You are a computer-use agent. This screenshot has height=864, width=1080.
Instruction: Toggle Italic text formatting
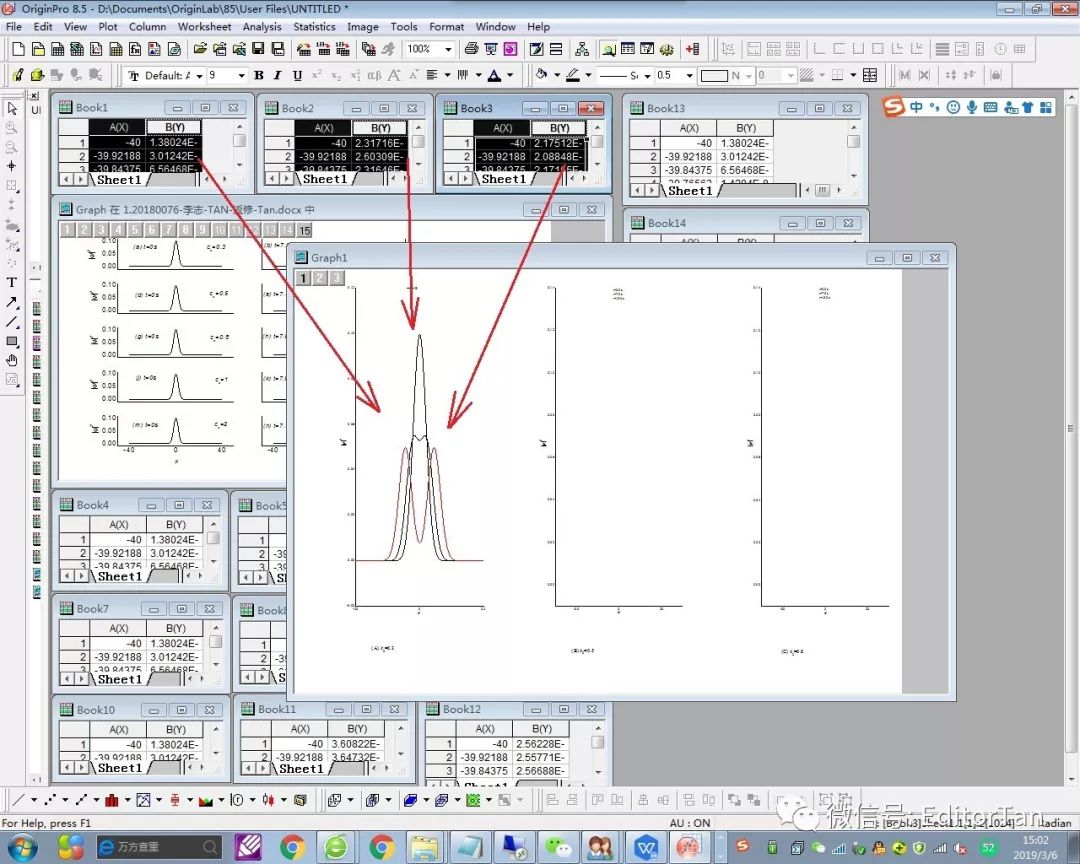click(278, 75)
